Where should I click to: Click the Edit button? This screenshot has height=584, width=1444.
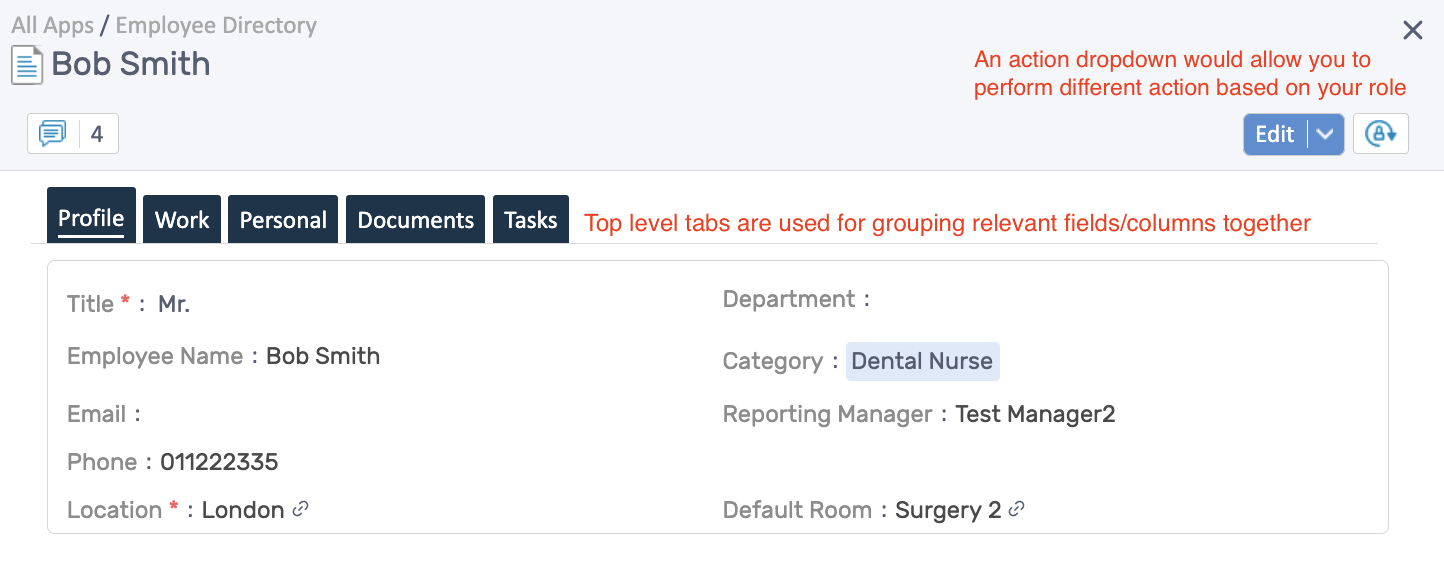tap(1275, 135)
